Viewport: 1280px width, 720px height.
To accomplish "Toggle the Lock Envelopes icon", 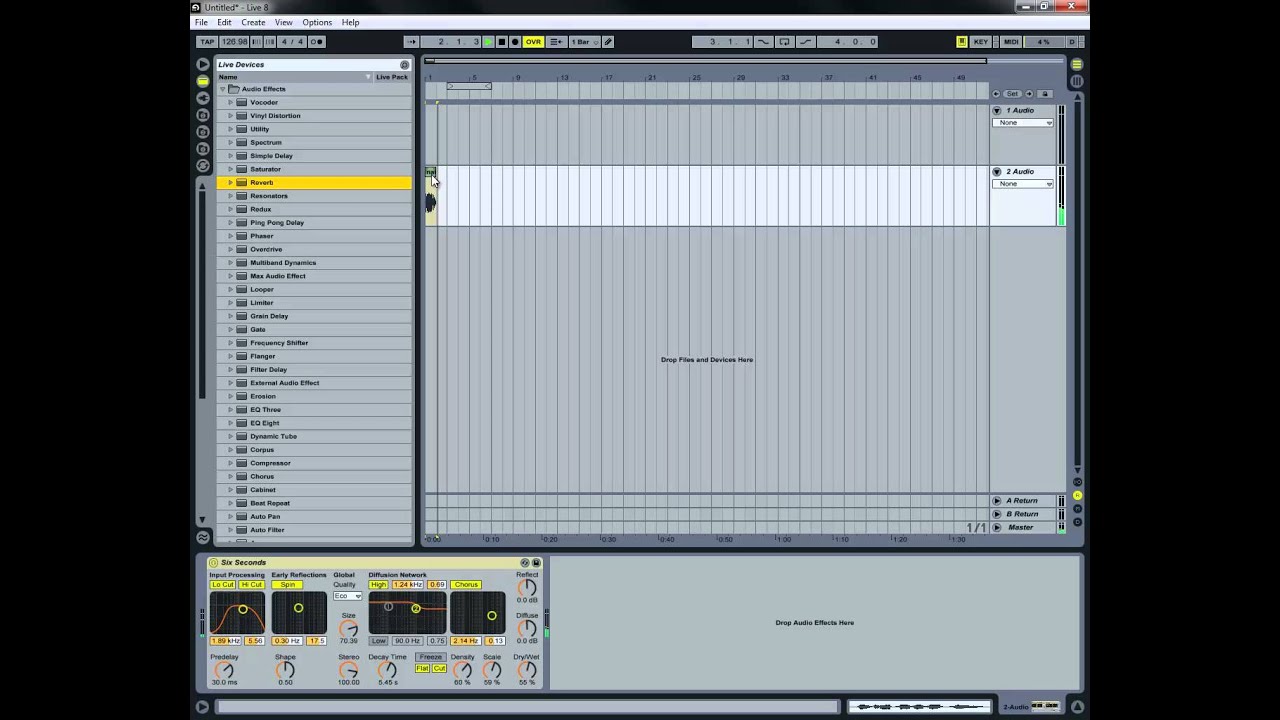I will coord(1045,93).
